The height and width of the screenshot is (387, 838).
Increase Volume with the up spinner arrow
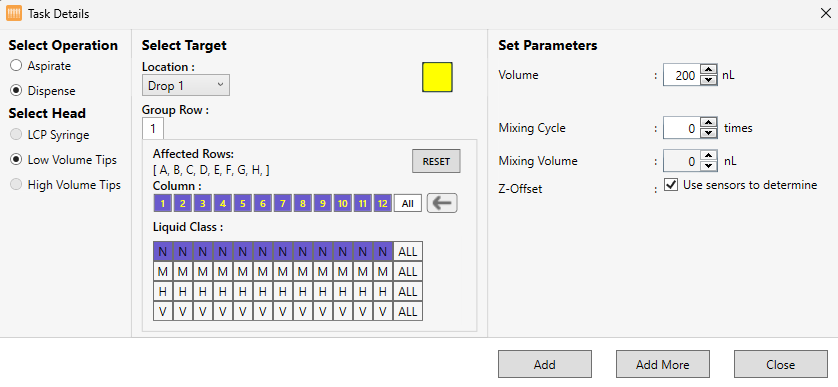(708, 70)
